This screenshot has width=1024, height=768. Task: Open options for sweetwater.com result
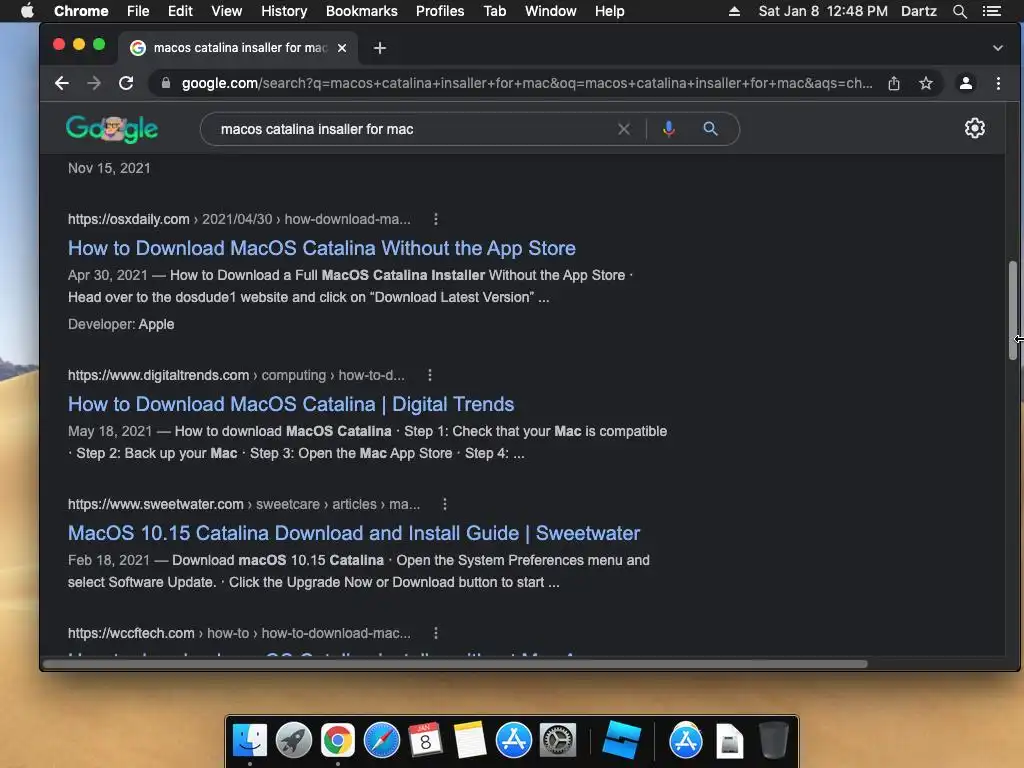(444, 504)
